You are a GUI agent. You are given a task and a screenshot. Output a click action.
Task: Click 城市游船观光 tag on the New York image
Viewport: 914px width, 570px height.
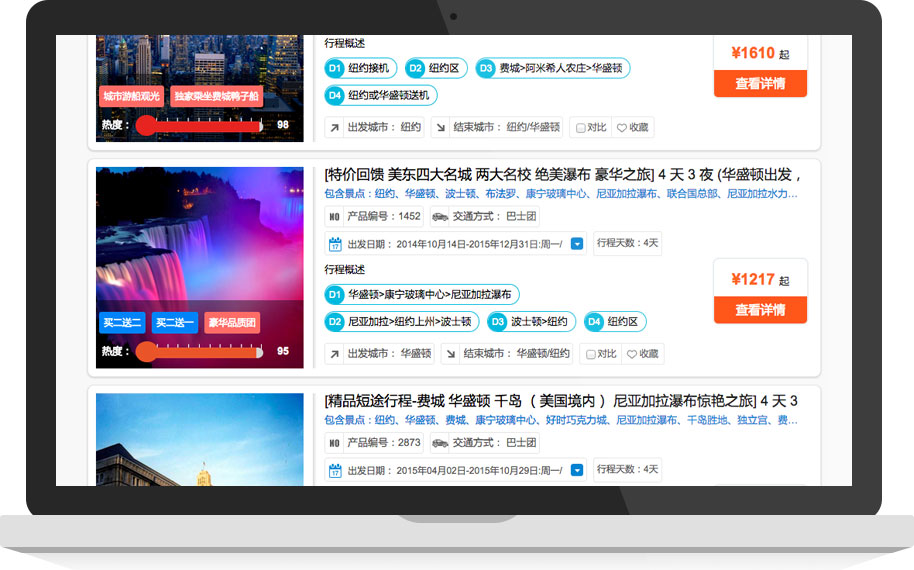pos(132,96)
